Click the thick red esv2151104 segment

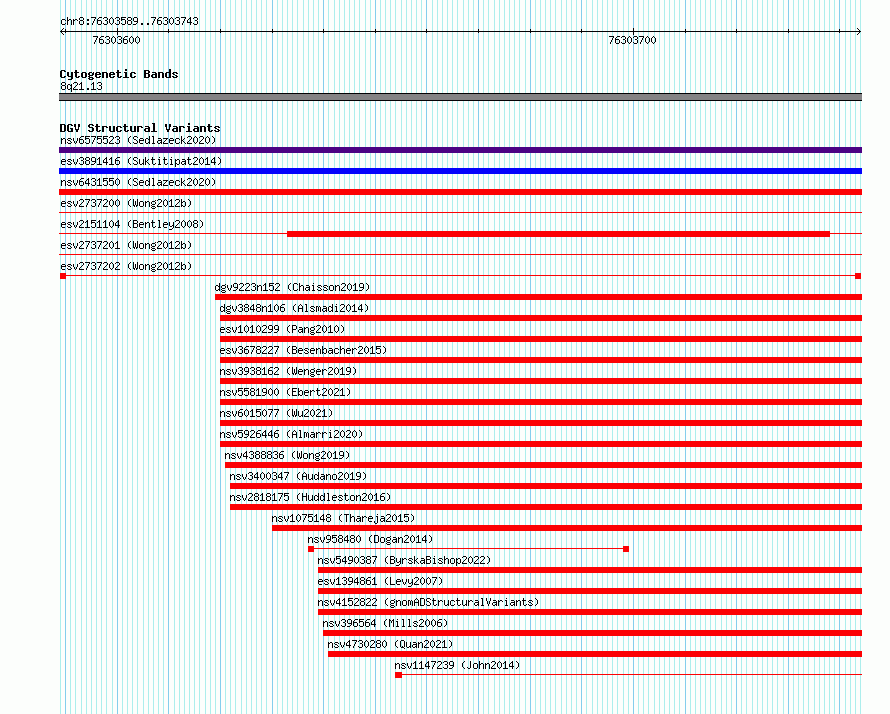tap(559, 234)
